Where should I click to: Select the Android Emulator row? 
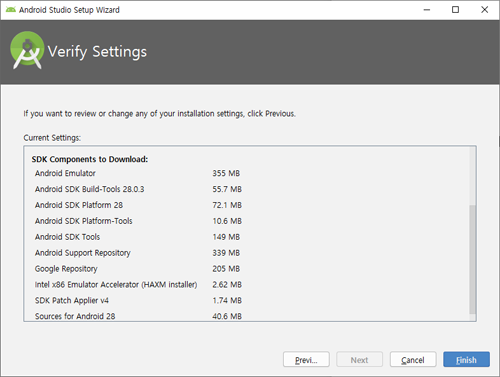pos(65,173)
